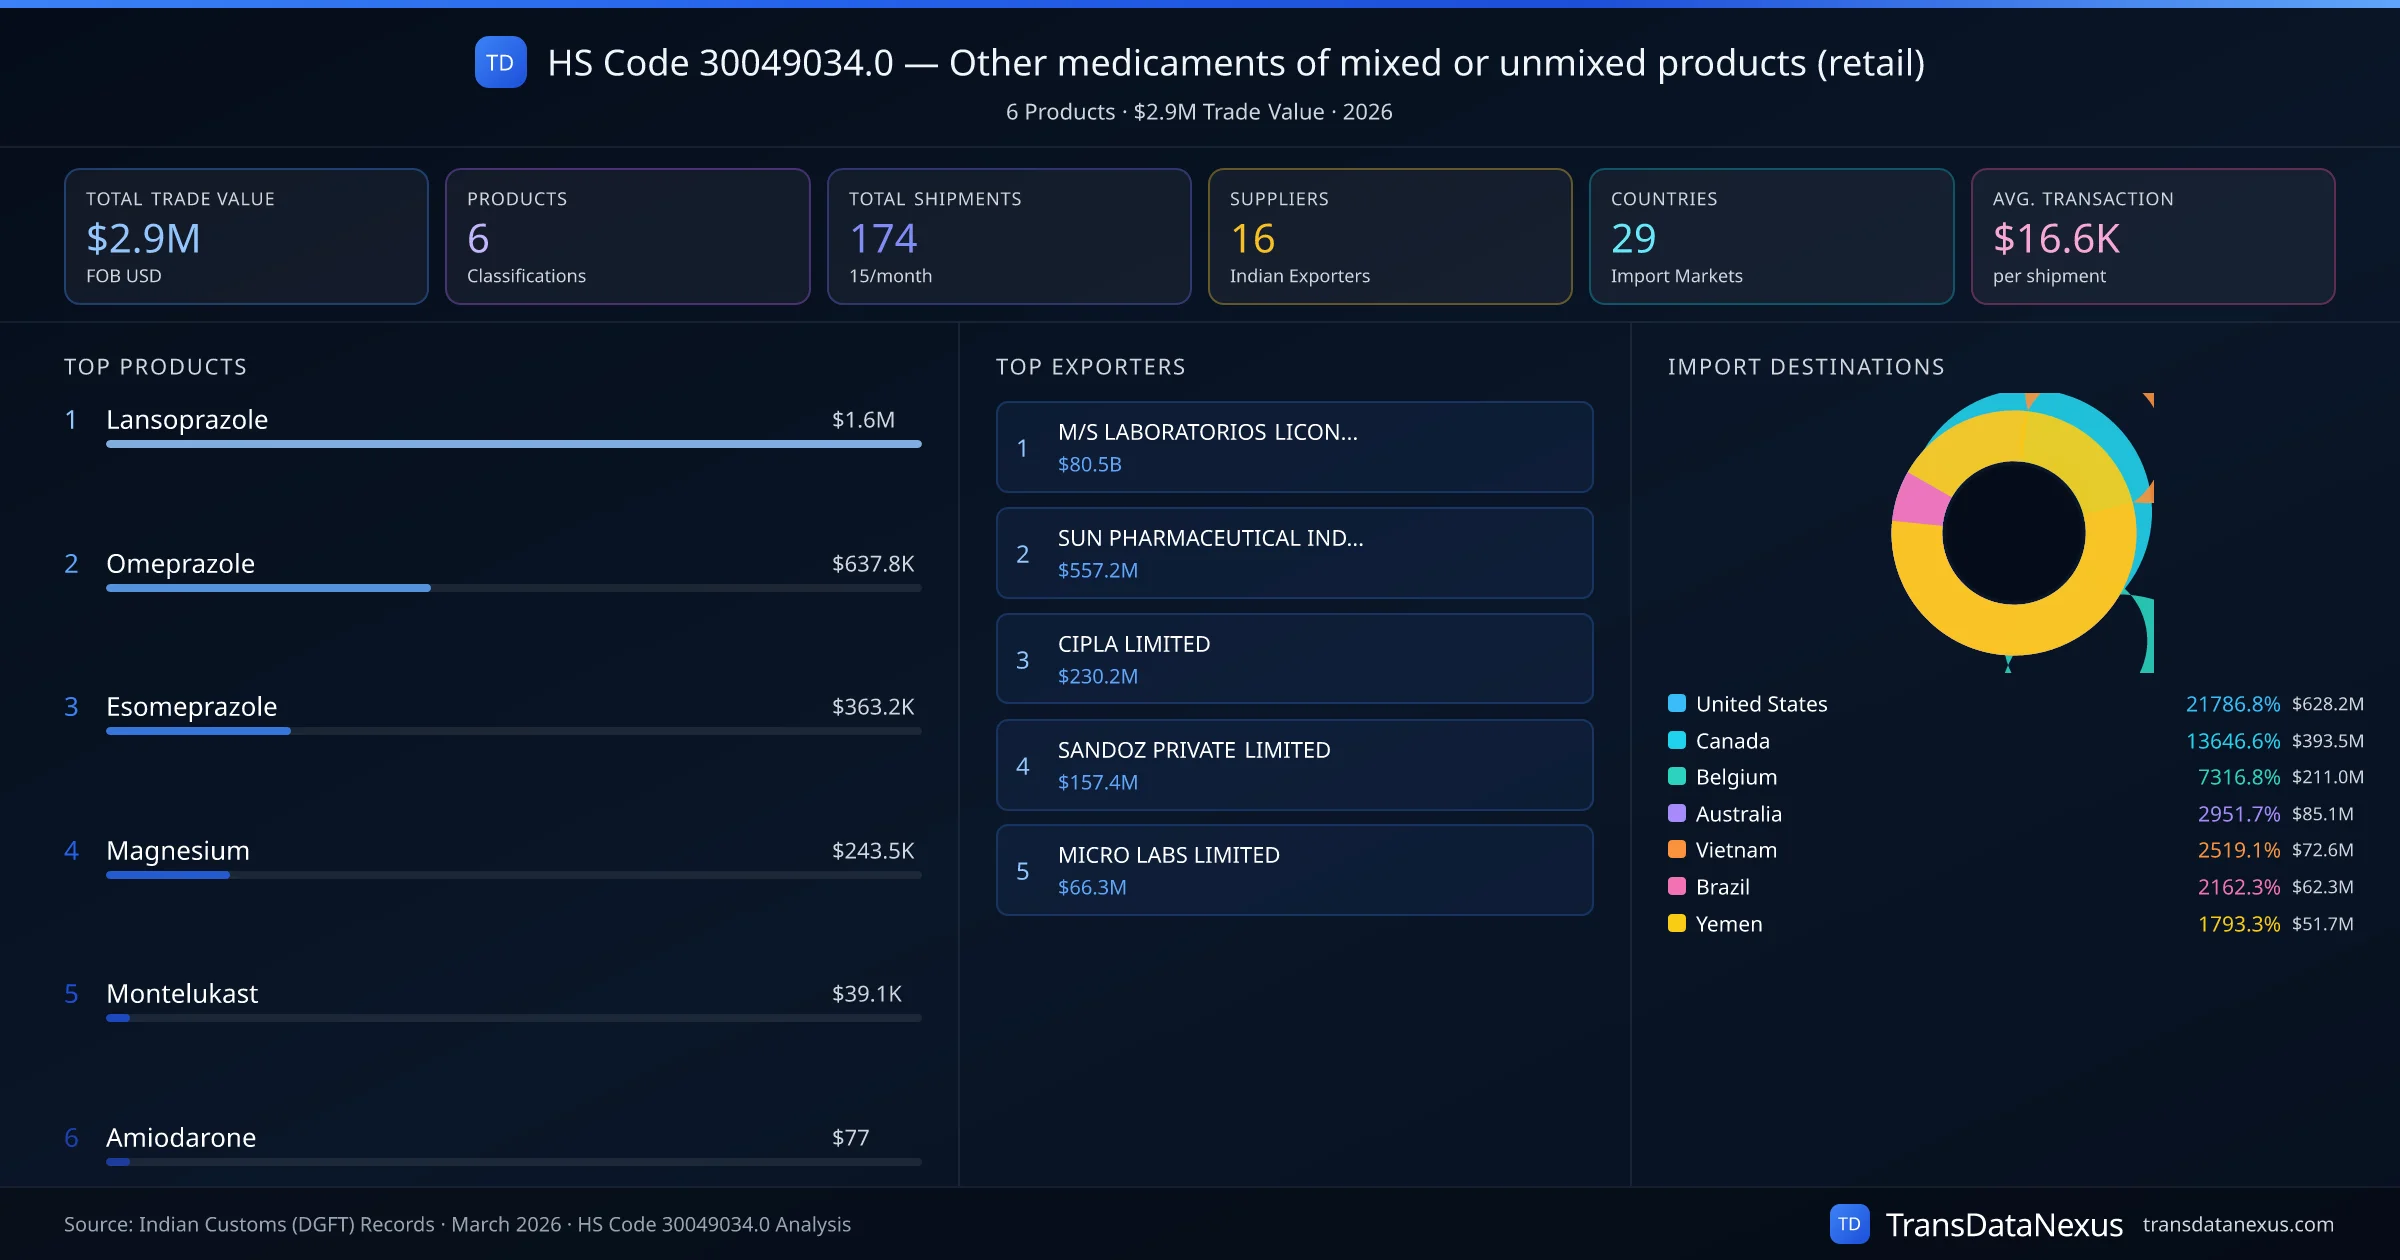Open the transdatanexus.com link
The height and width of the screenshot is (1260, 2400).
coord(2237,1224)
